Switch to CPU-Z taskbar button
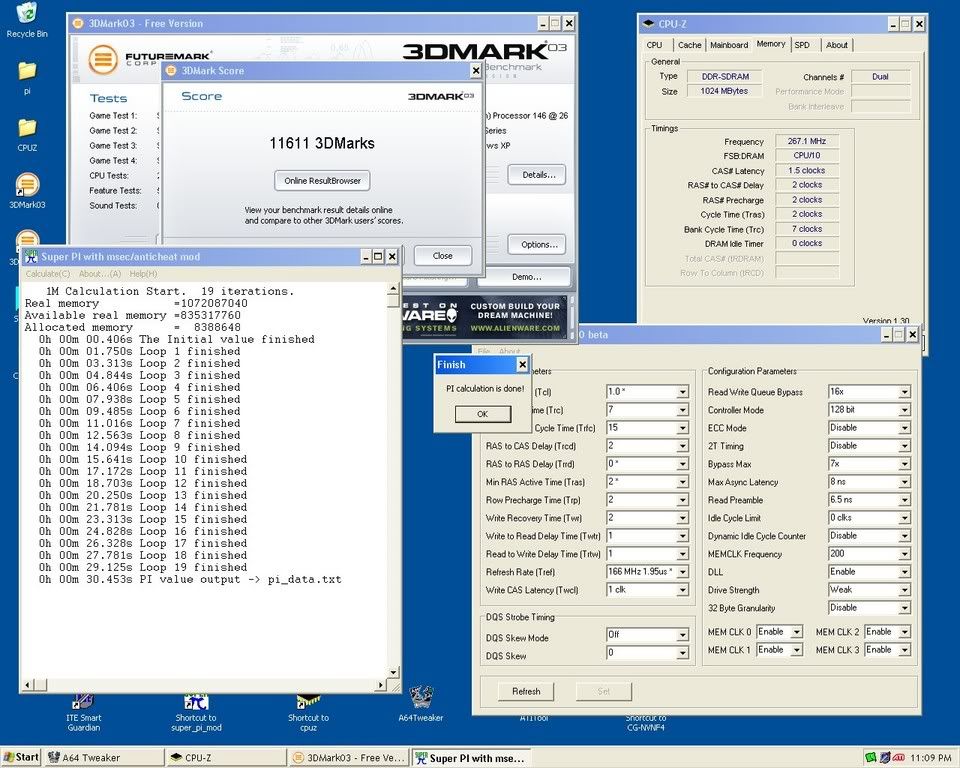Viewport: 960px width, 768px height. click(x=227, y=758)
